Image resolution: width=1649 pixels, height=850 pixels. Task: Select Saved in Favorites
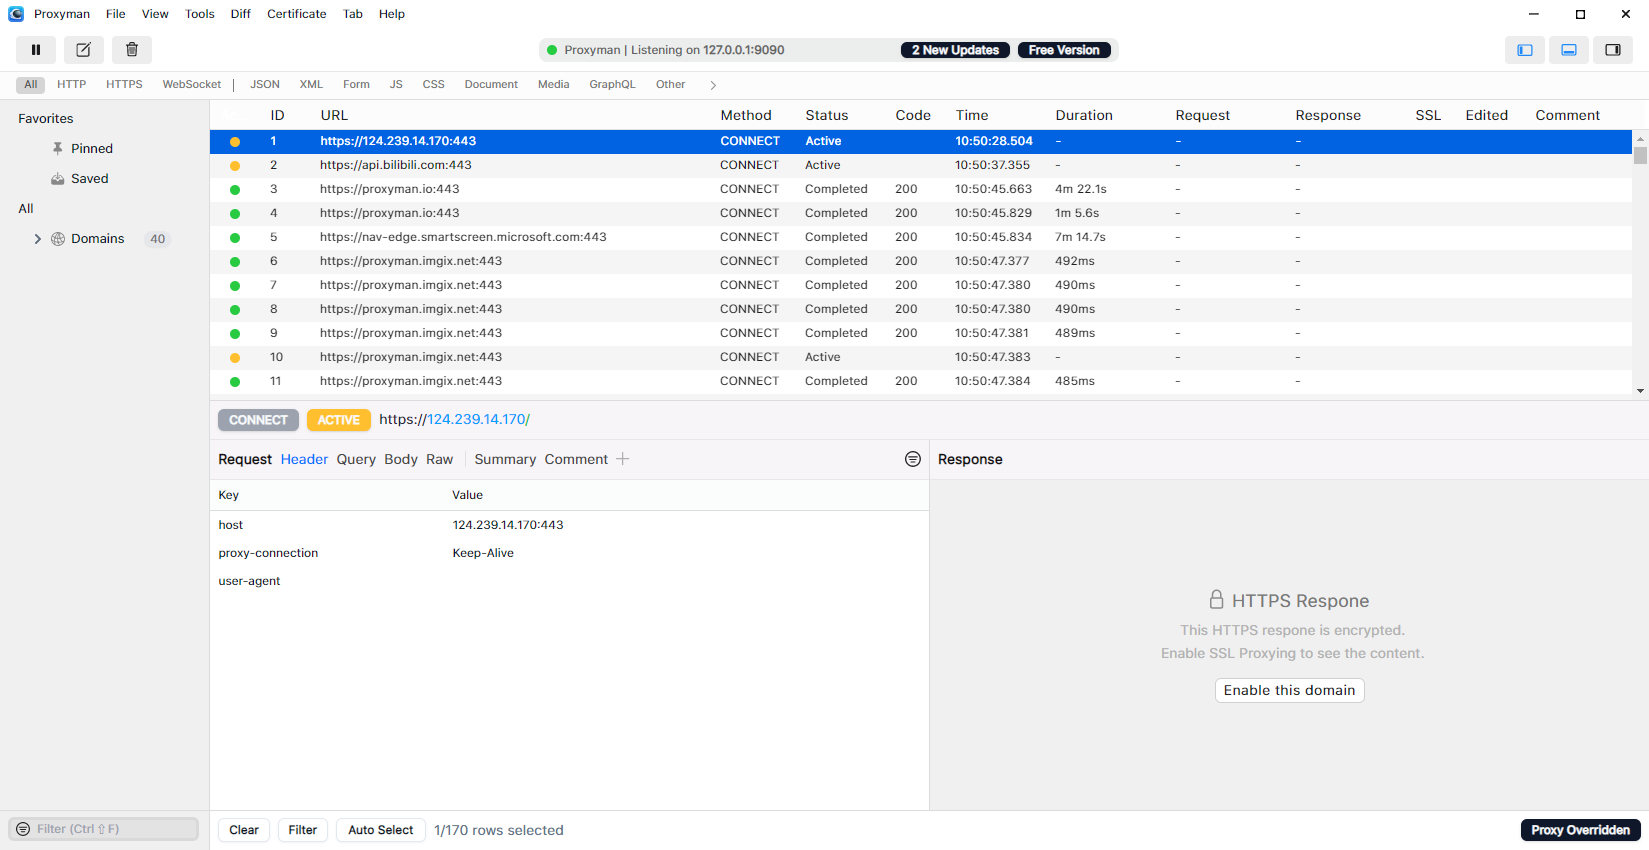coord(90,178)
